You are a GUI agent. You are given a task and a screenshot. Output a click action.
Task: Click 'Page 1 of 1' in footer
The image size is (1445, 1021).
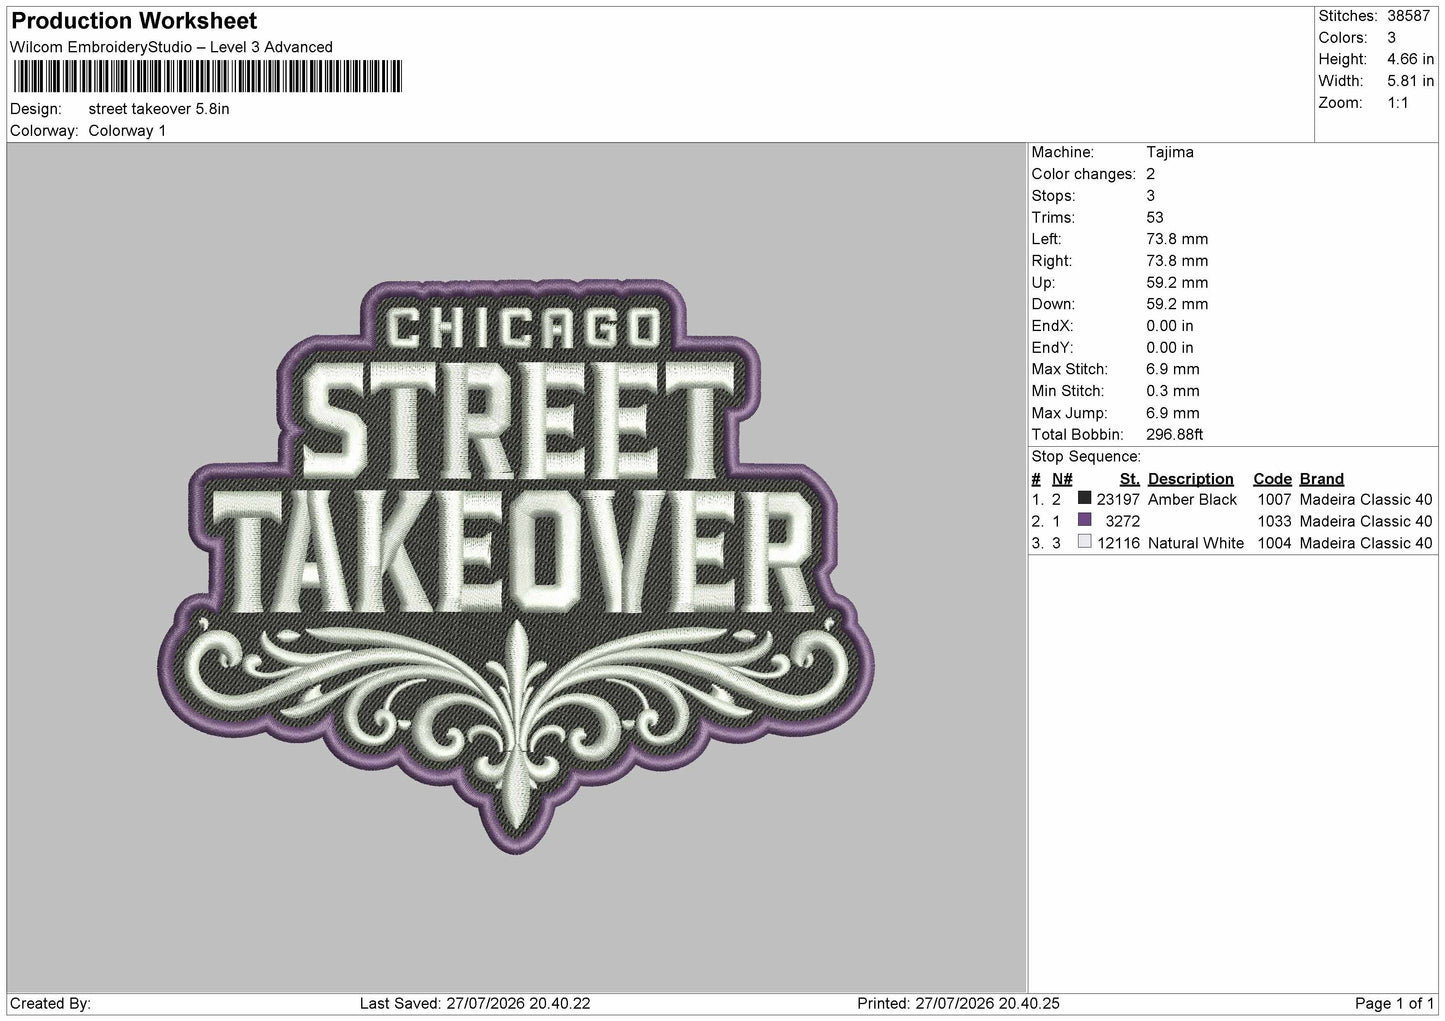click(1395, 1004)
